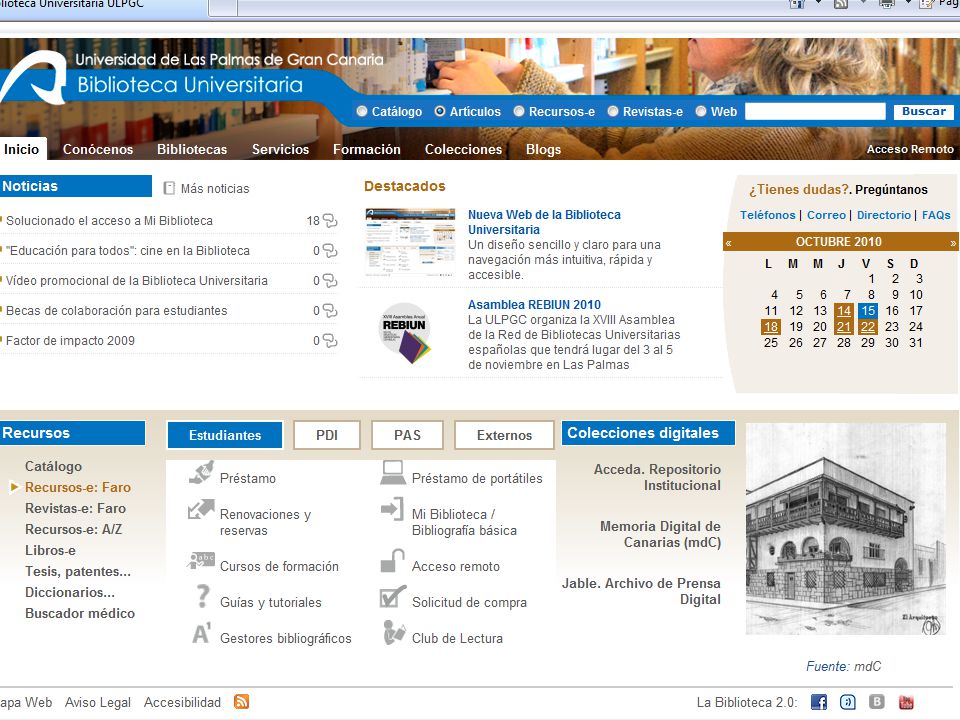The height and width of the screenshot is (720, 960).
Task: Open Recursos-e: Faro in Recursos list
Action: point(78,487)
